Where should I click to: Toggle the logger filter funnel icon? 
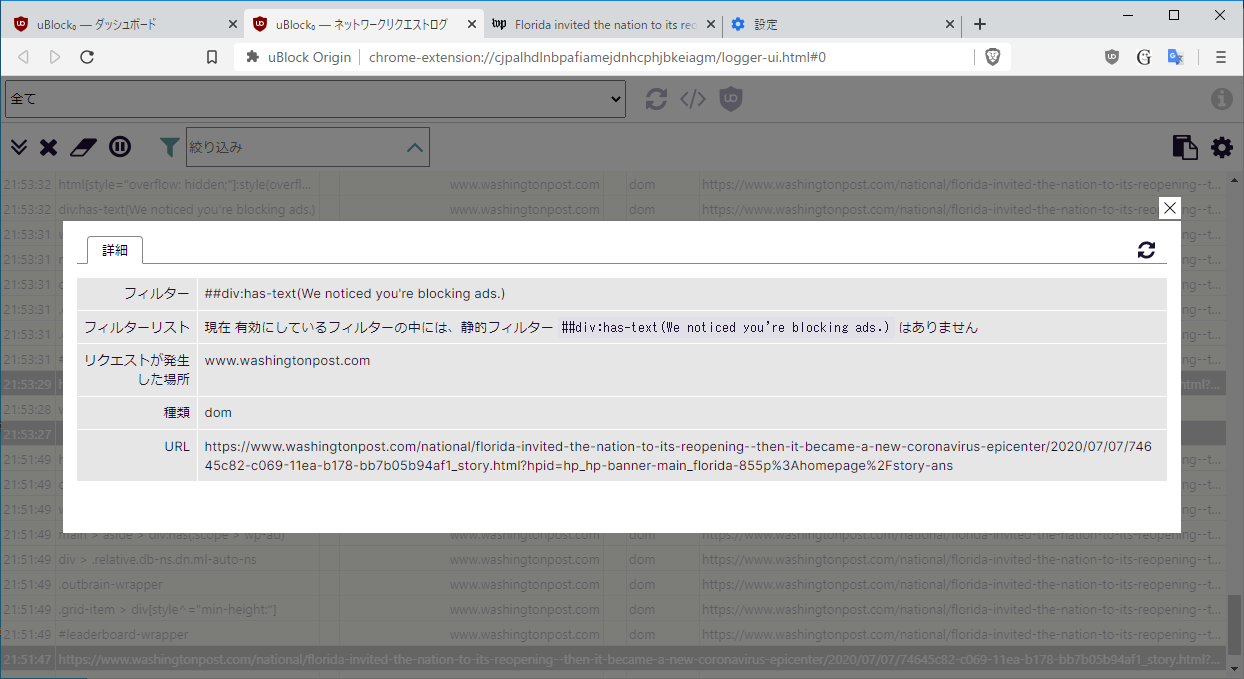pos(170,147)
